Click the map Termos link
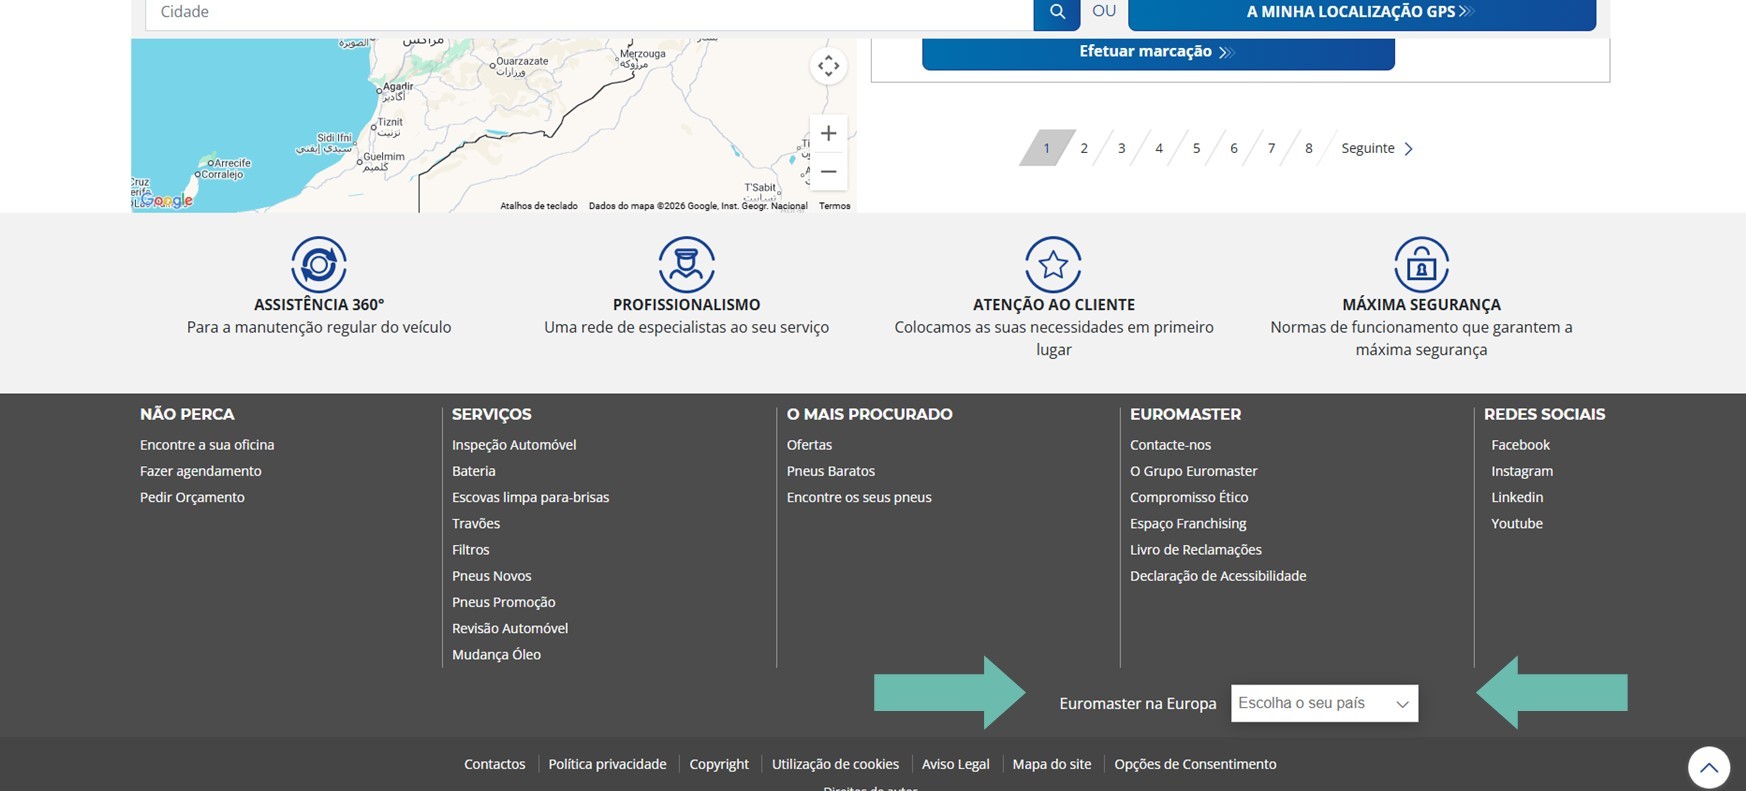Viewport: 1746px width, 791px height. click(835, 206)
